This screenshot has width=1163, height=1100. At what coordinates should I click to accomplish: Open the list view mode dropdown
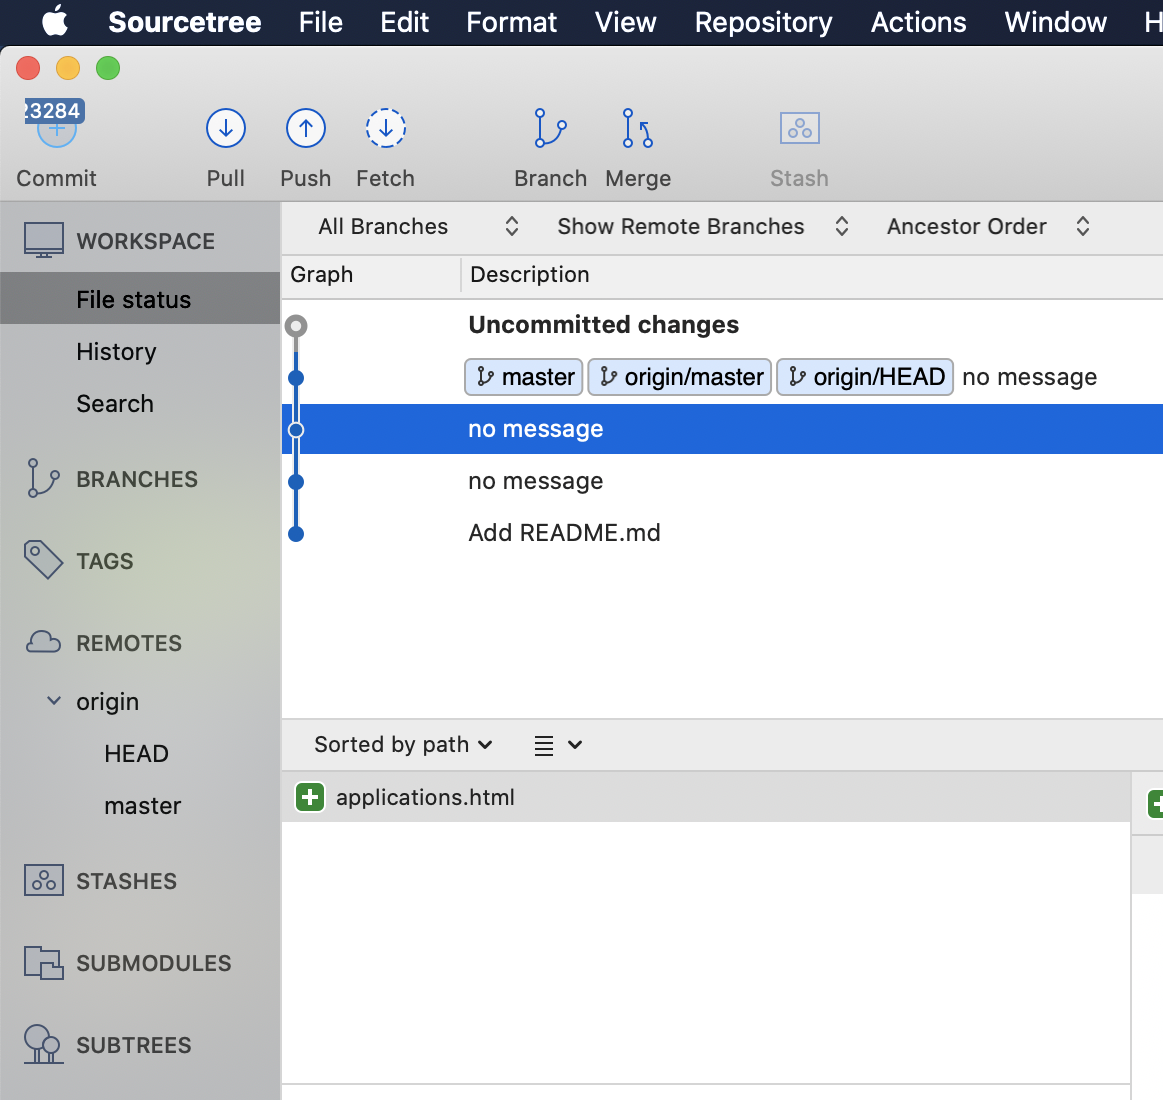coord(558,745)
